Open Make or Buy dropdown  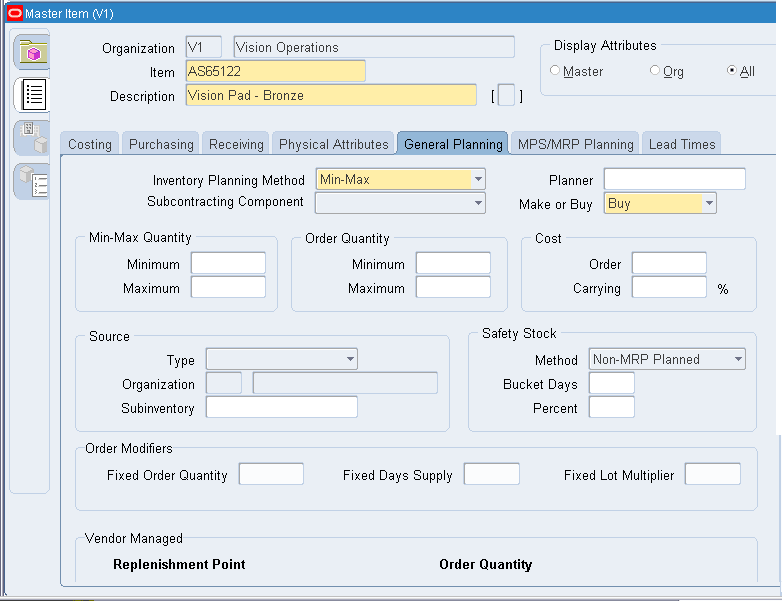click(x=709, y=203)
